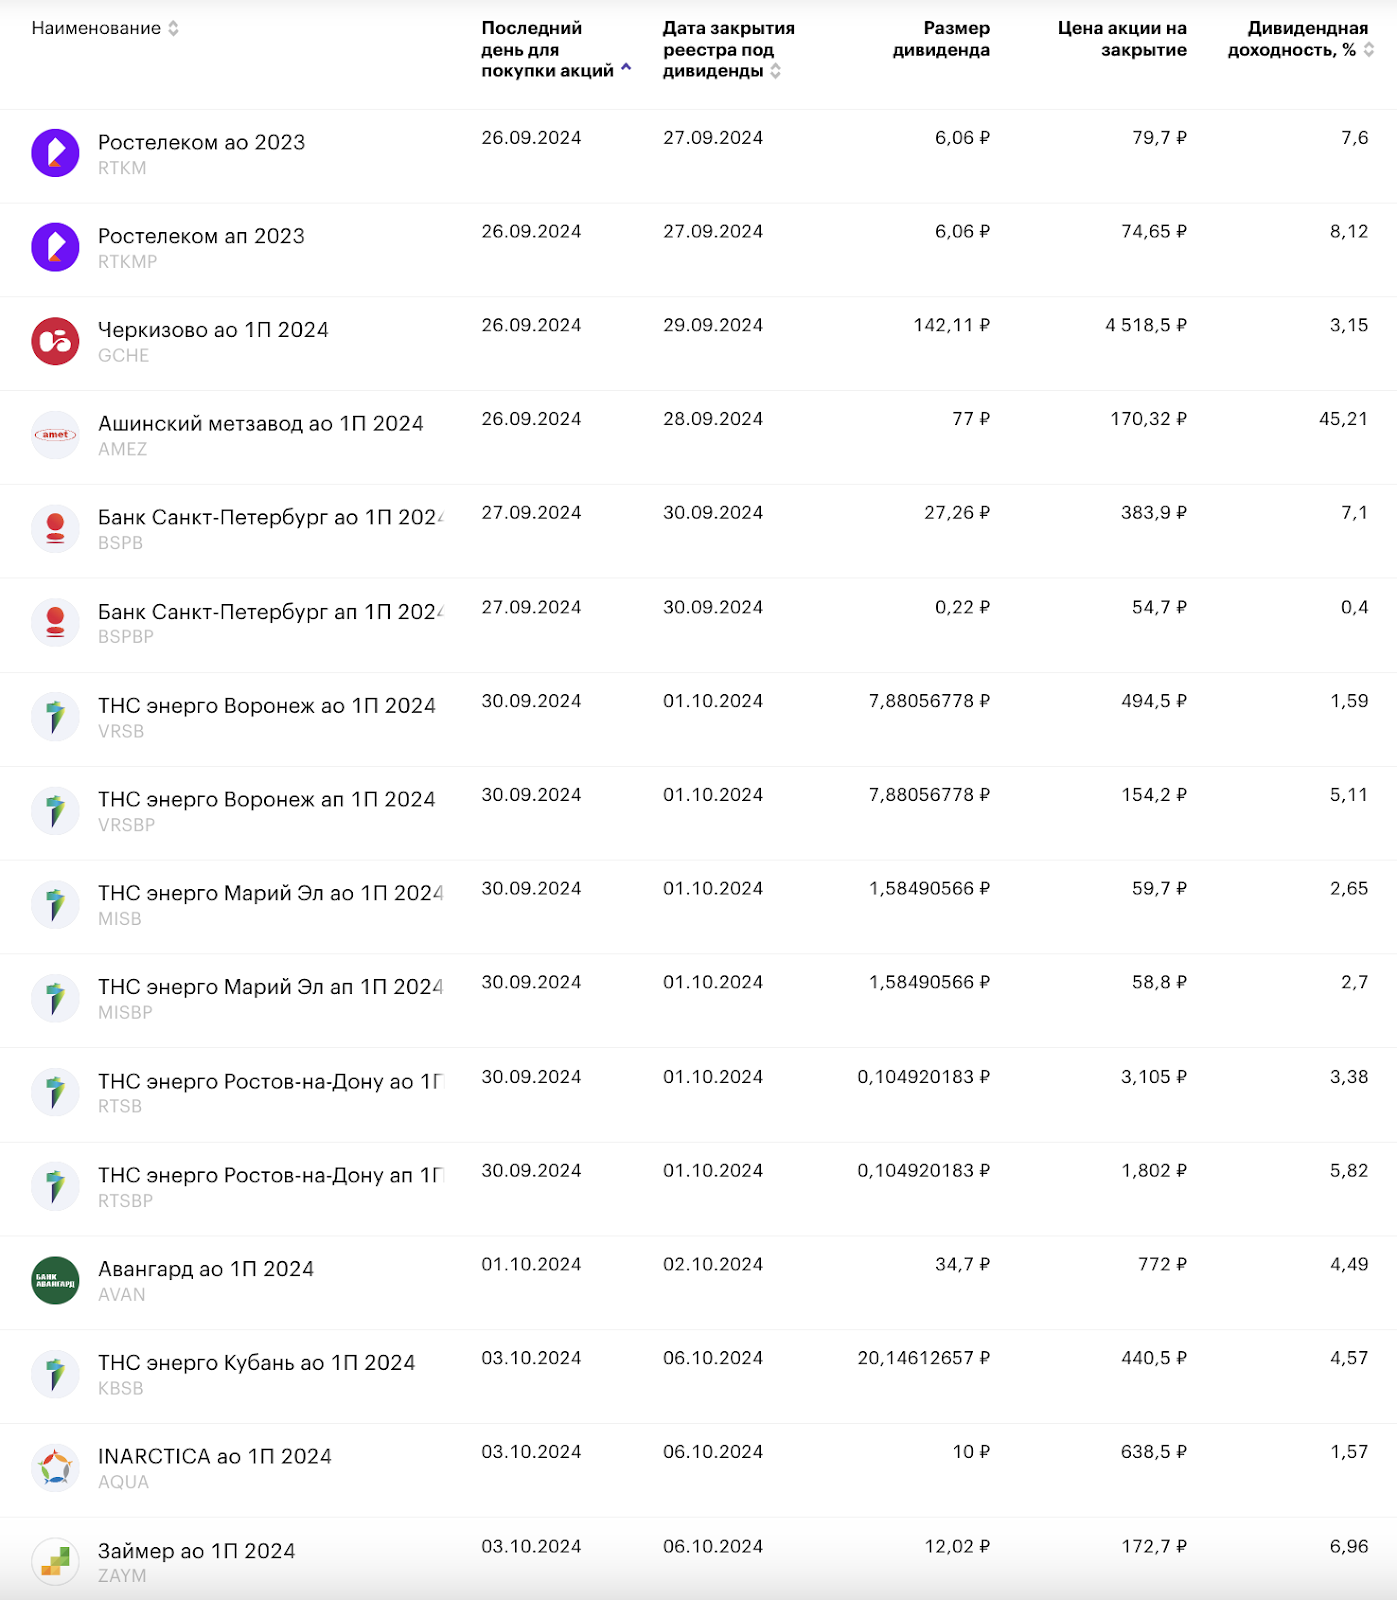Click the RTSBP row logo icon
Viewport: 1397px width, 1600px height.
click(x=55, y=1187)
